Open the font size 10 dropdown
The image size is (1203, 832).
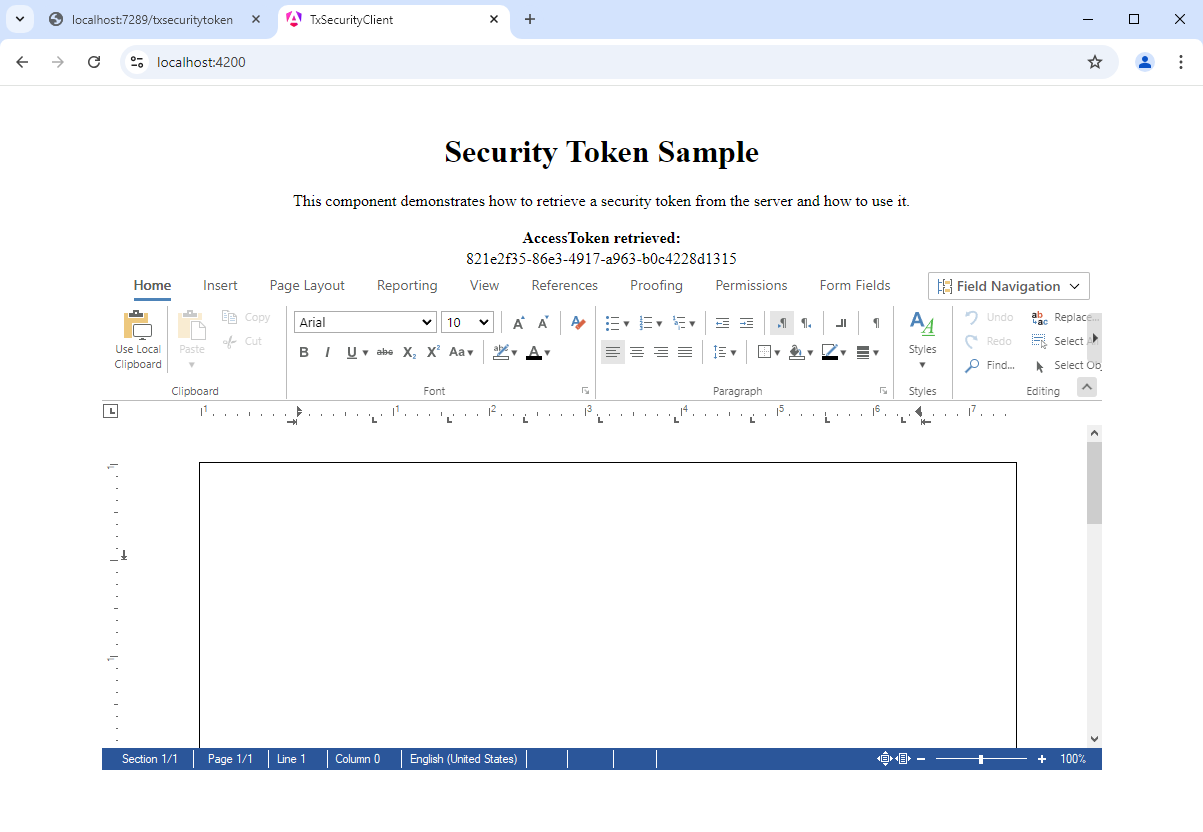pos(467,322)
